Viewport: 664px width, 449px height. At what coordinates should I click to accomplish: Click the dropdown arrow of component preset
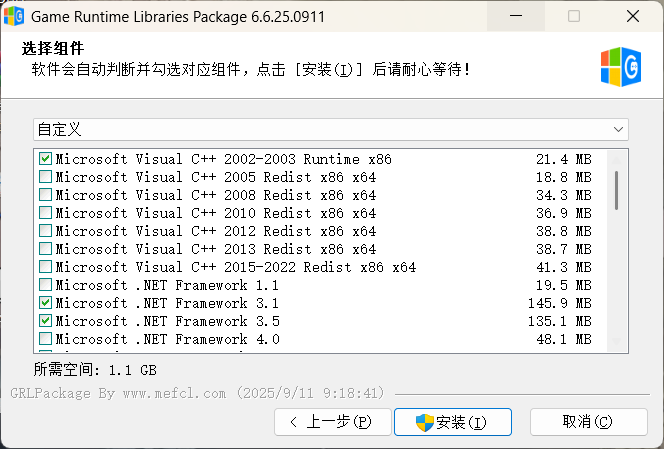[619, 130]
